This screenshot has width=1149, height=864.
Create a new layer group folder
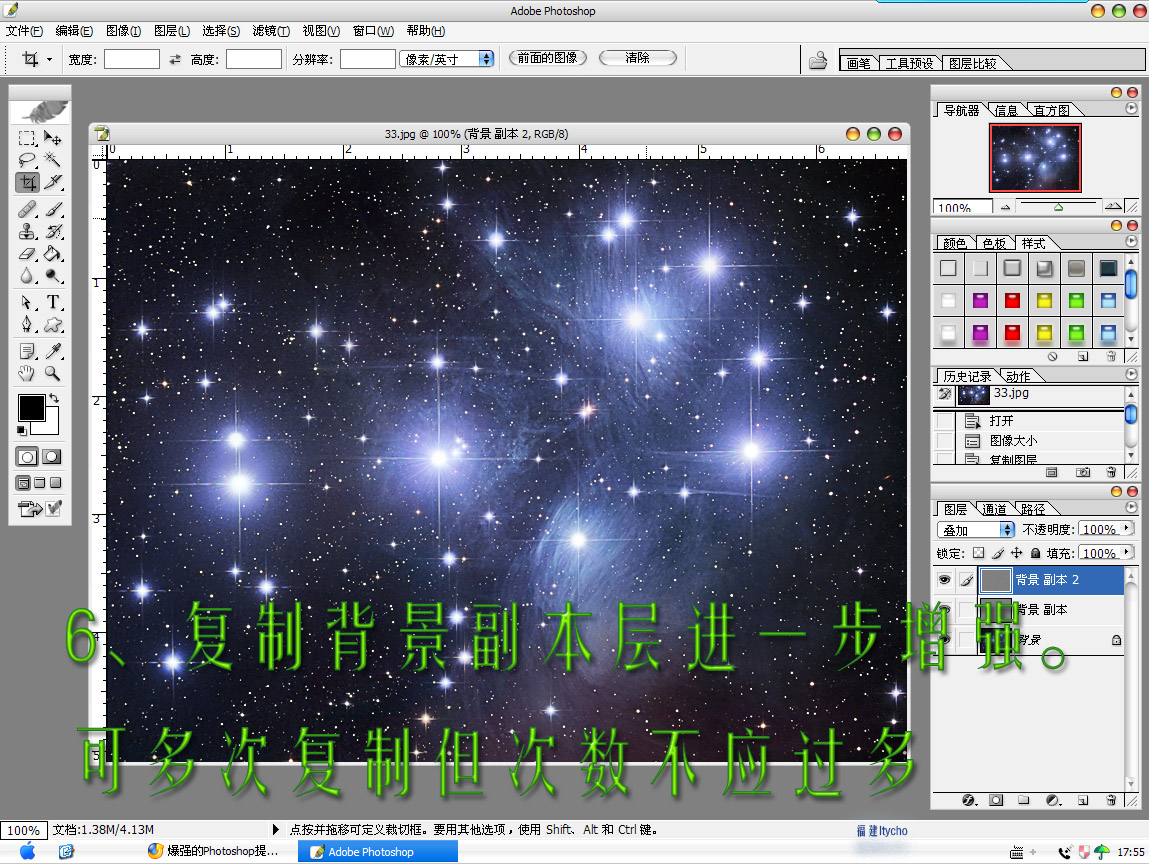pos(1024,800)
